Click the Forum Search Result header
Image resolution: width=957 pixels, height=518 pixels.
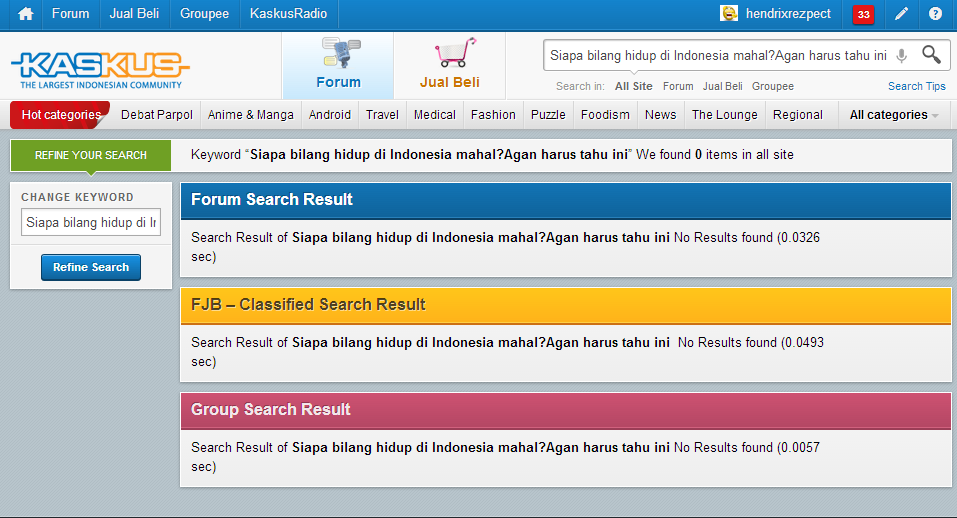[x=565, y=200]
